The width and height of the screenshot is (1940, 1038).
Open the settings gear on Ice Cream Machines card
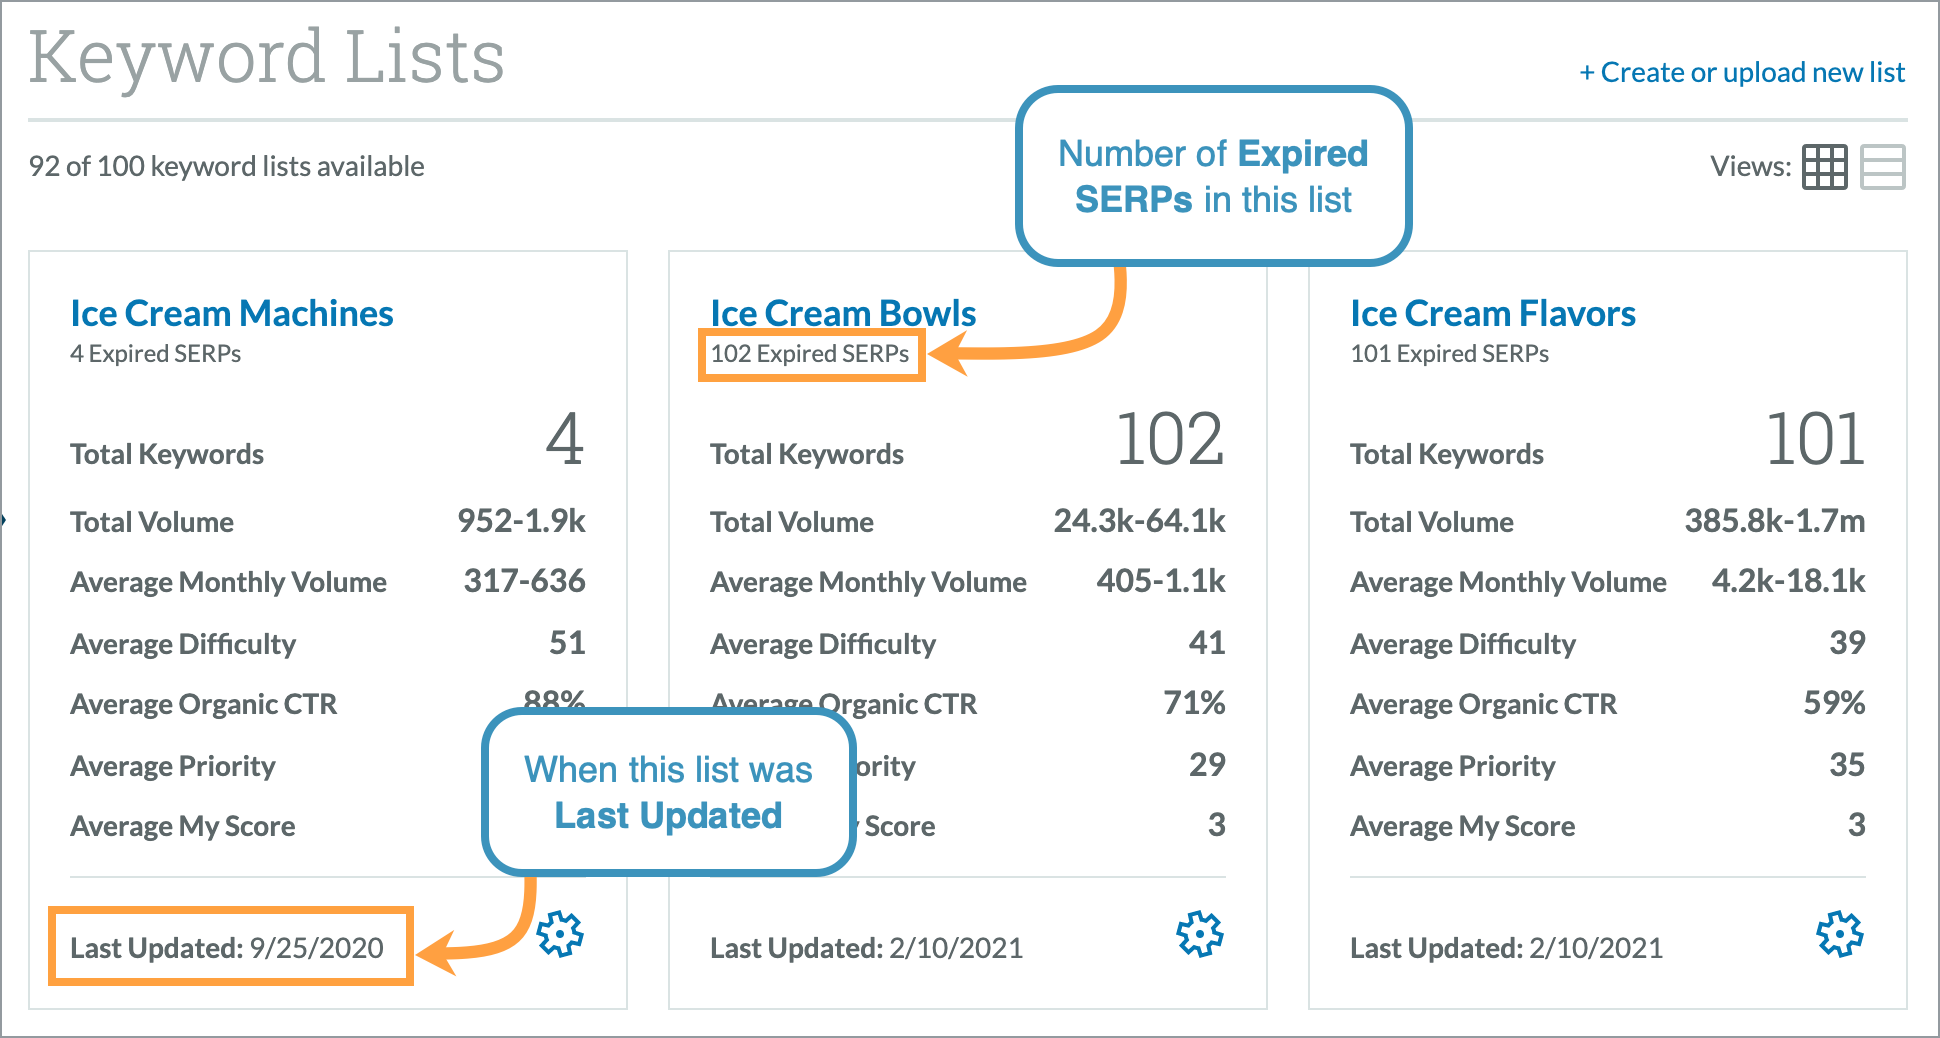(x=559, y=934)
